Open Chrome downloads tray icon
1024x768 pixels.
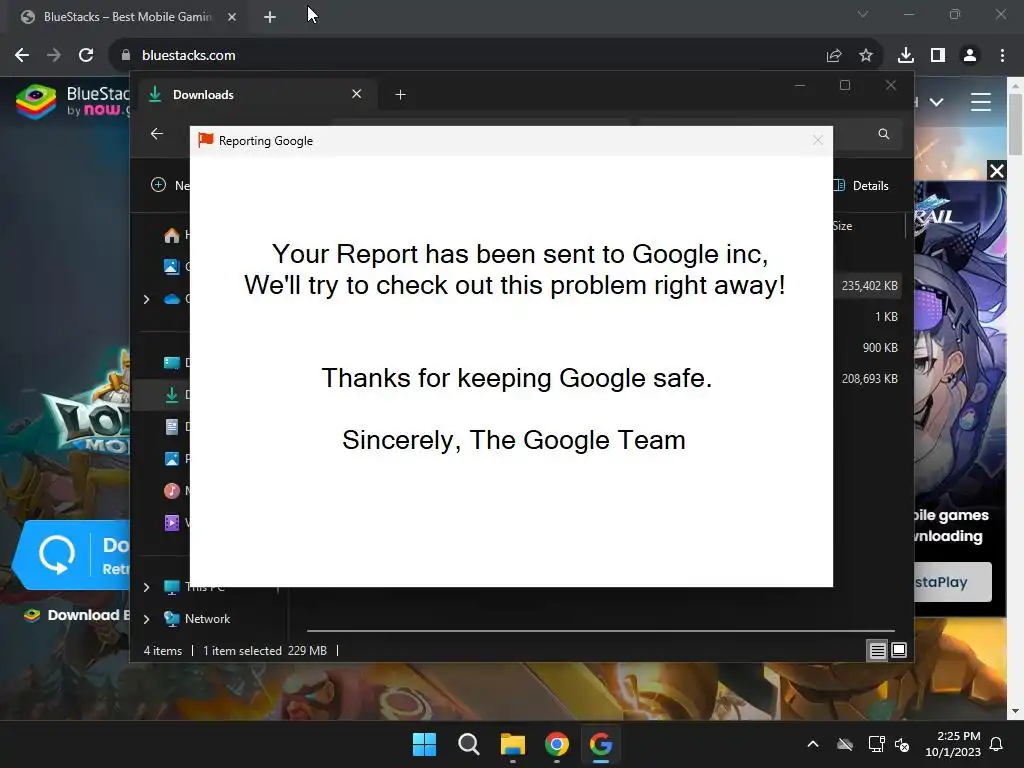(906, 56)
